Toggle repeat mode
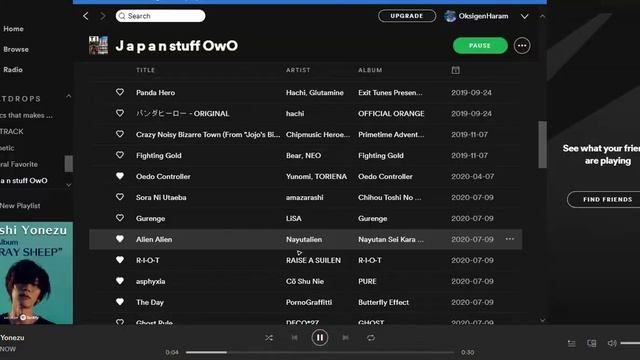The width and height of the screenshot is (640, 360). pos(371,338)
